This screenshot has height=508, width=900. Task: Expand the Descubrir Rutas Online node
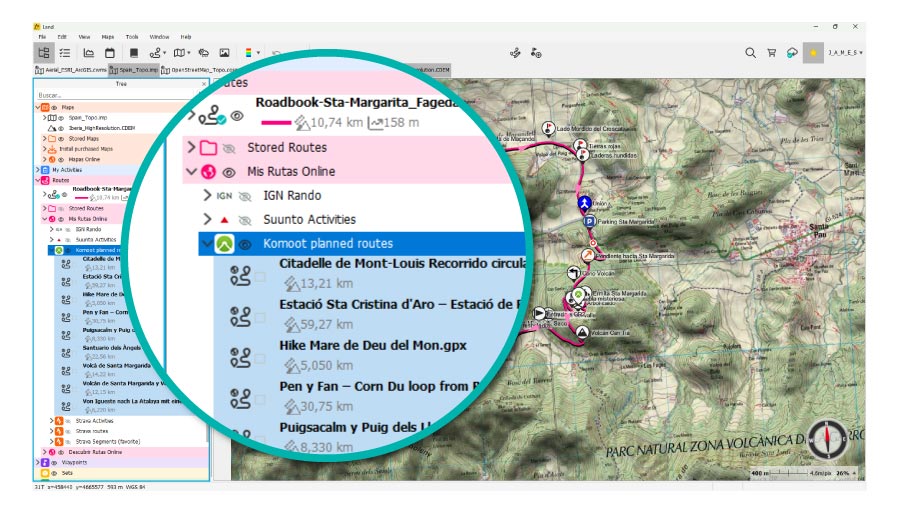(x=44, y=452)
